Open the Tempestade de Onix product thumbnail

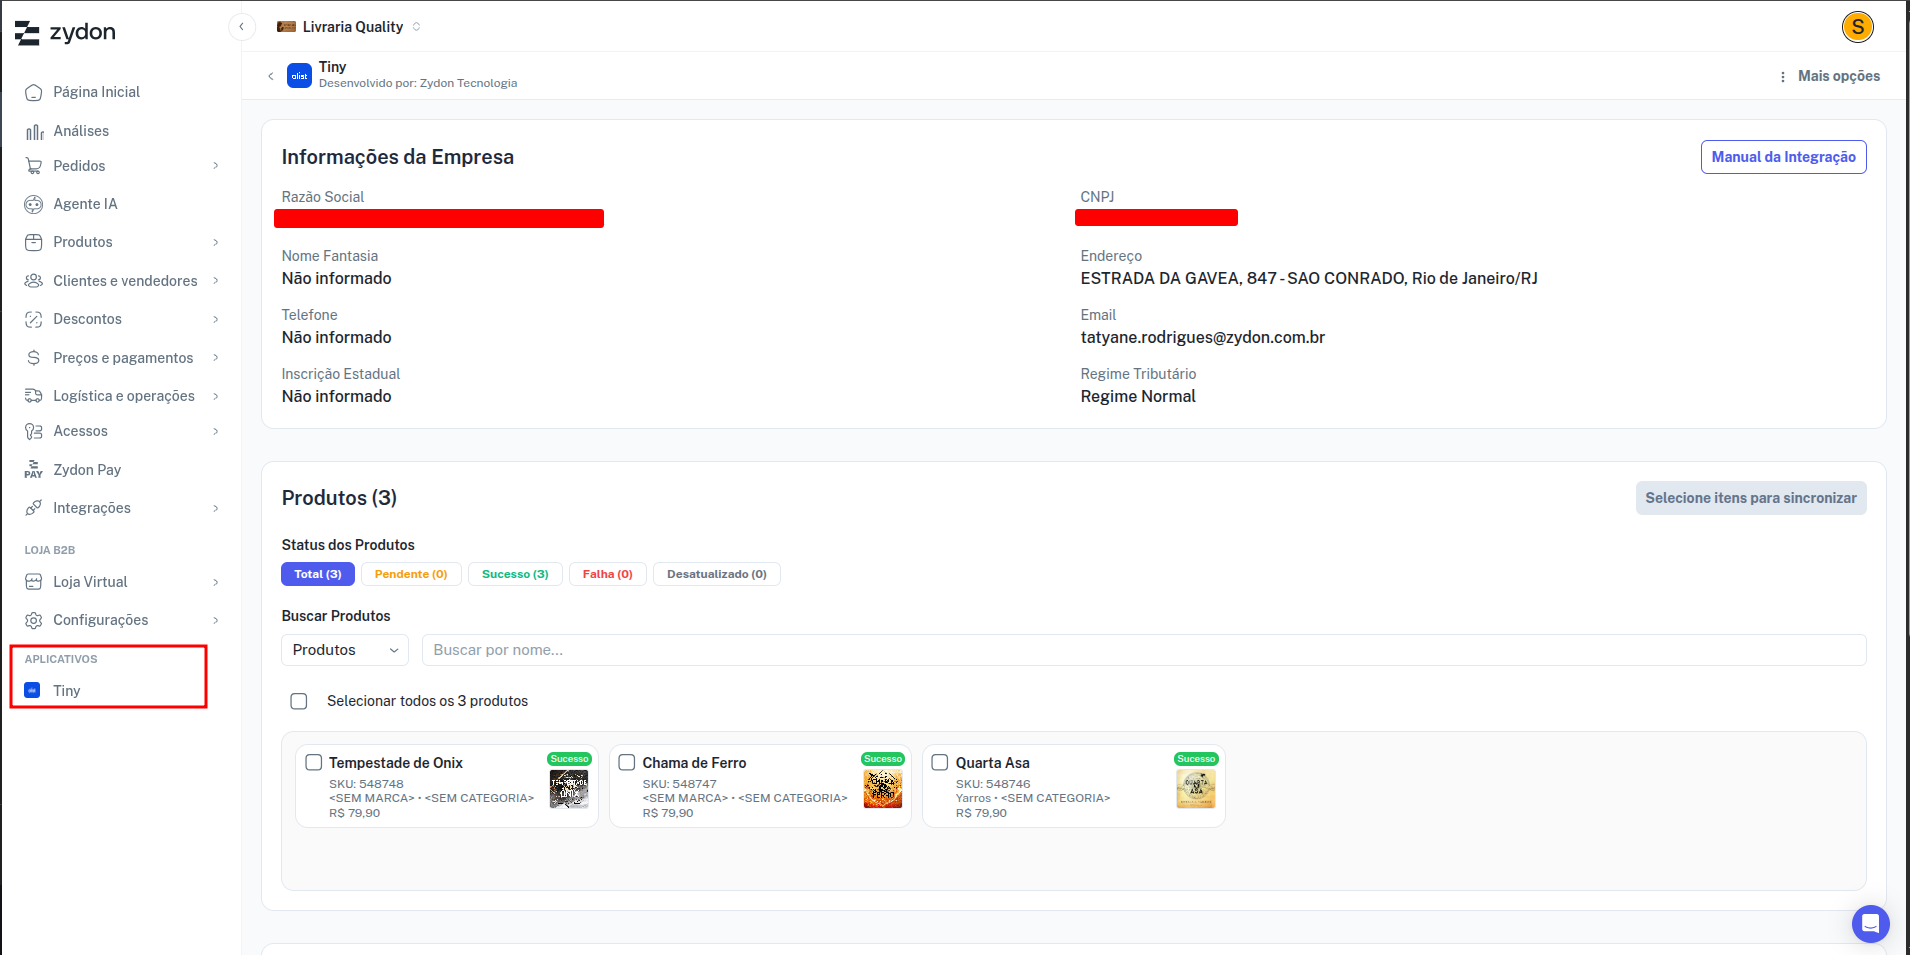click(569, 789)
